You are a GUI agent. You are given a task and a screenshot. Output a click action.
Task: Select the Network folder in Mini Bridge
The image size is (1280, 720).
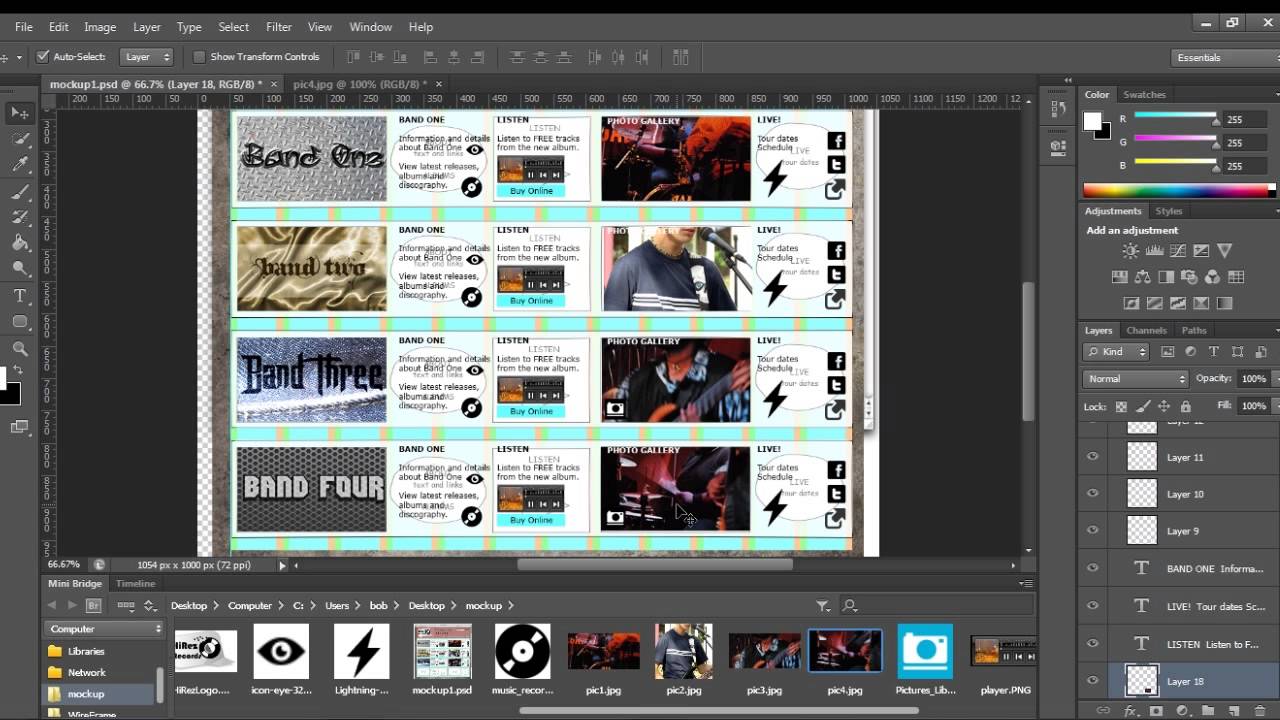tap(86, 672)
